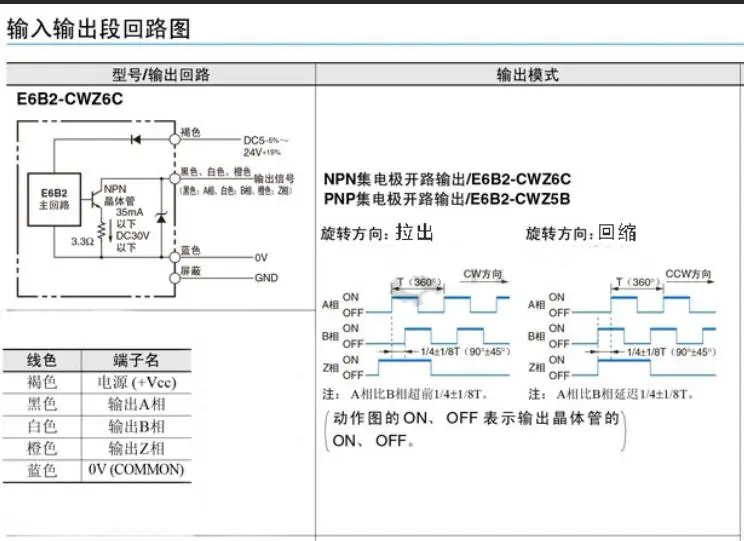The image size is (744, 541).
Task: Select the 黑色、白色、橙色 wire label
Action: click(216, 172)
